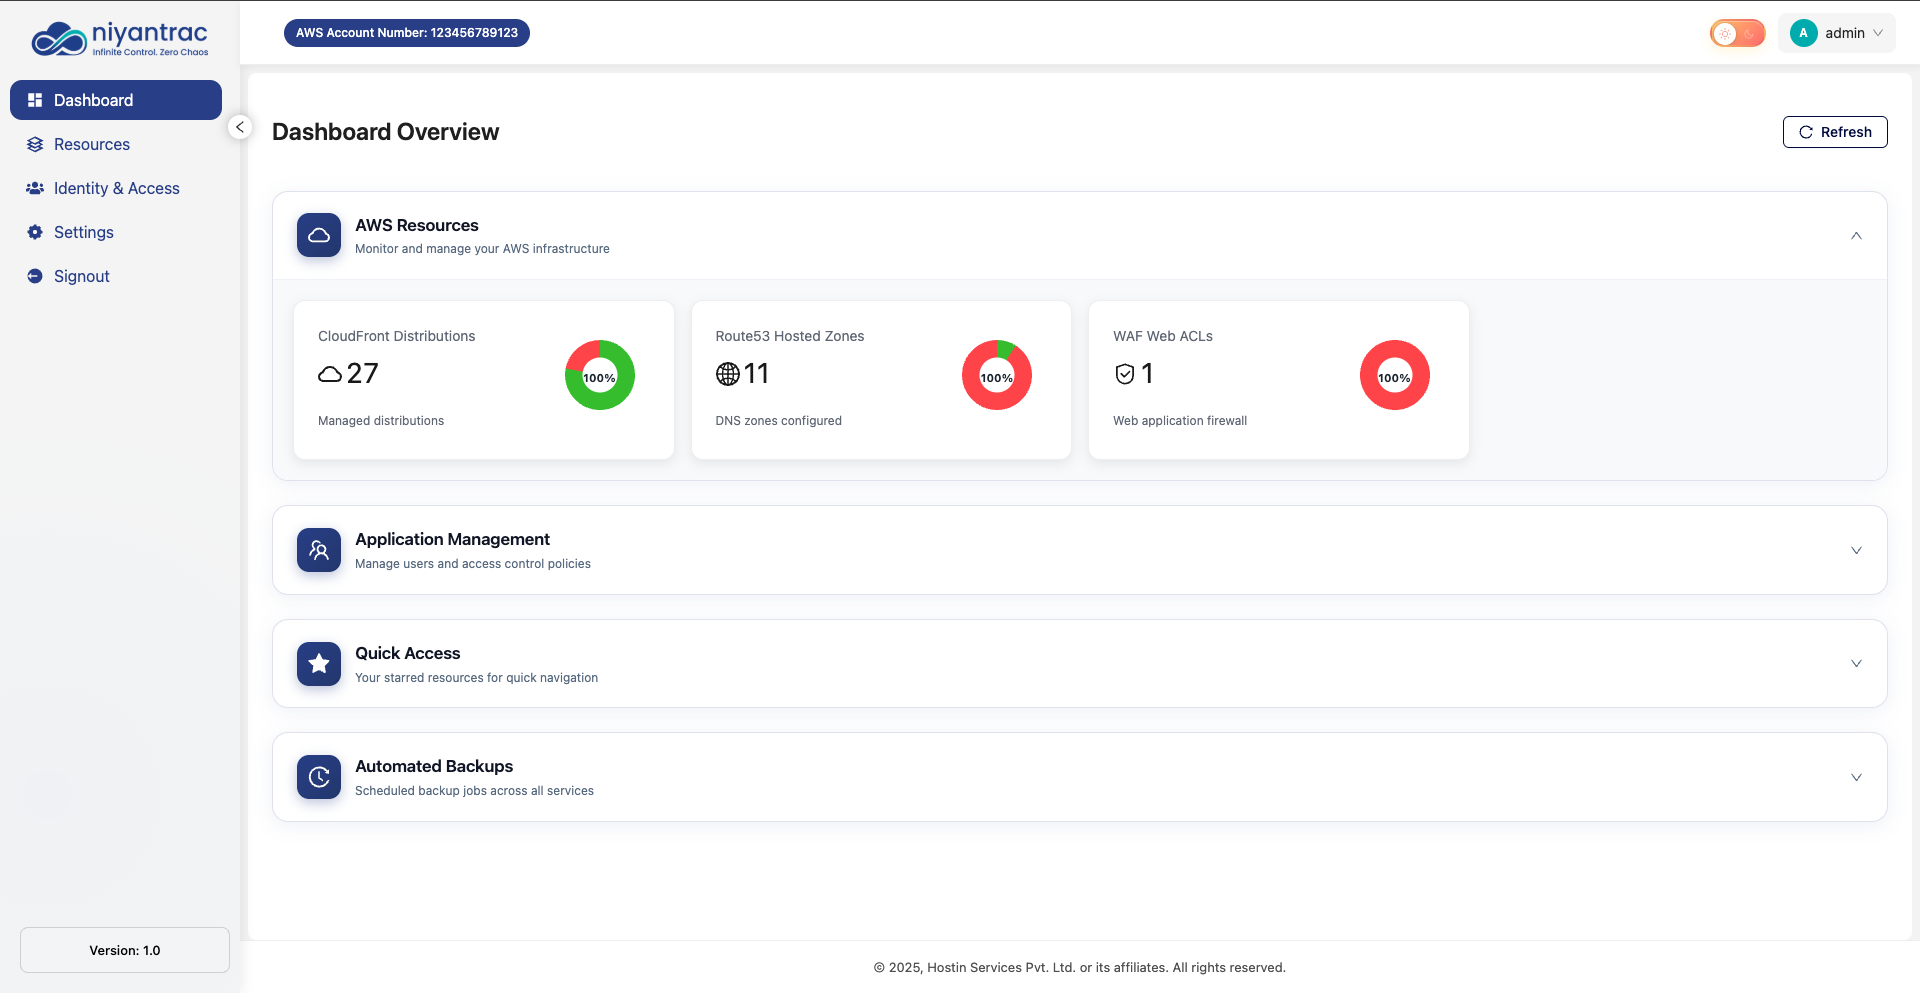This screenshot has width=1920, height=993.
Task: Click the AWS Resources cloud icon
Action: [x=319, y=235]
